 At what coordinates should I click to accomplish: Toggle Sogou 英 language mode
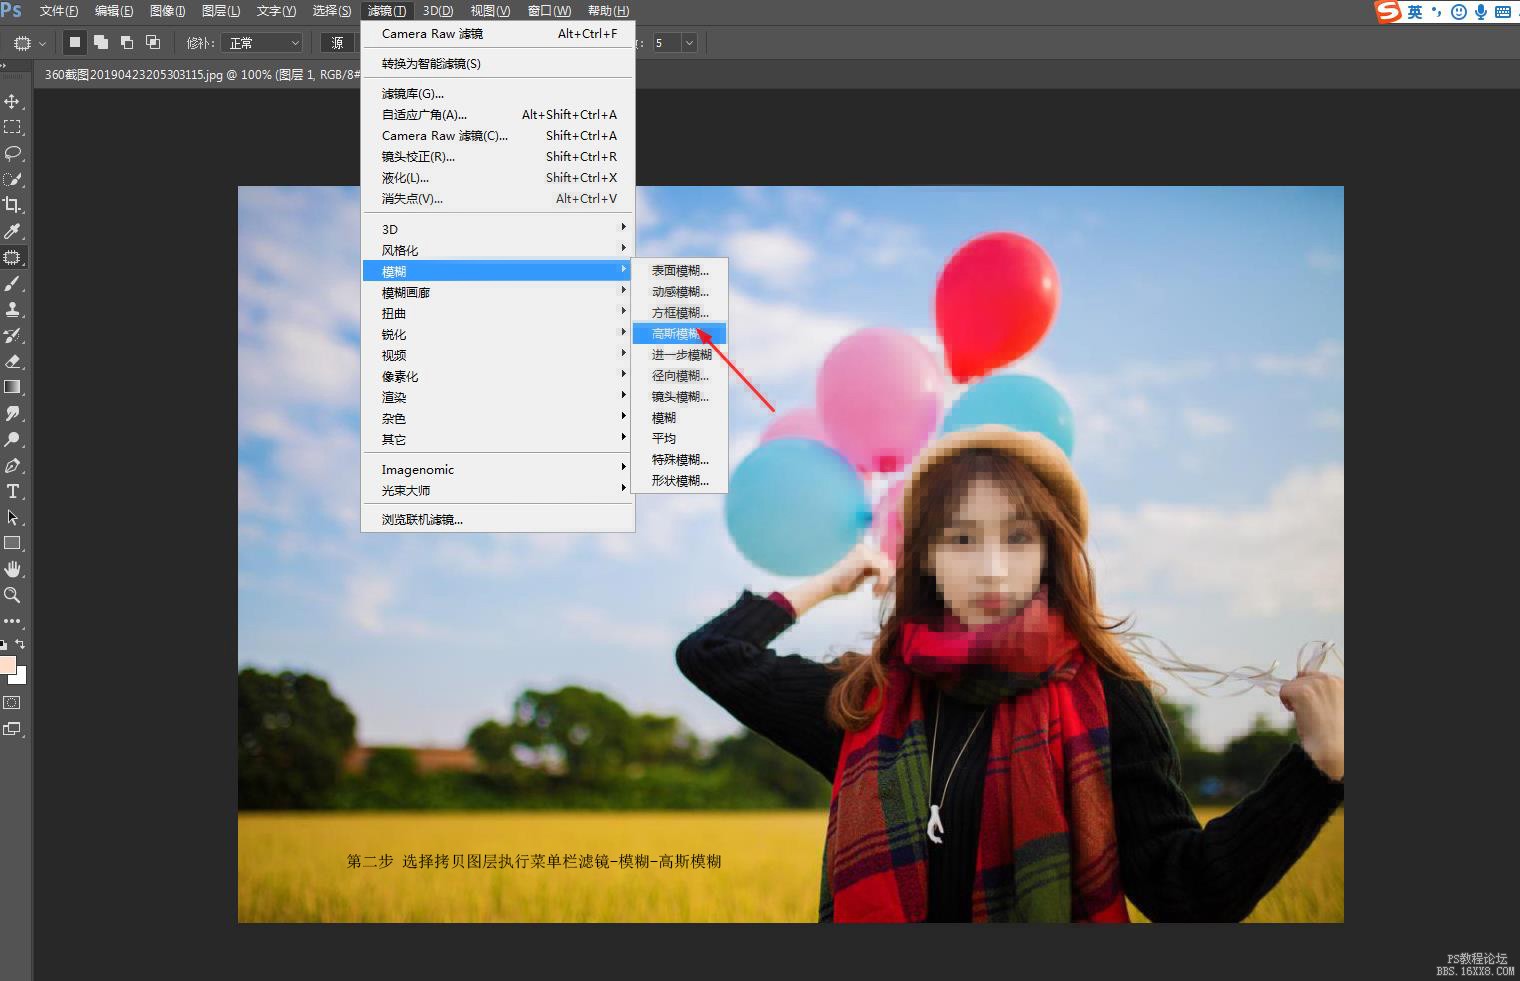point(1415,12)
